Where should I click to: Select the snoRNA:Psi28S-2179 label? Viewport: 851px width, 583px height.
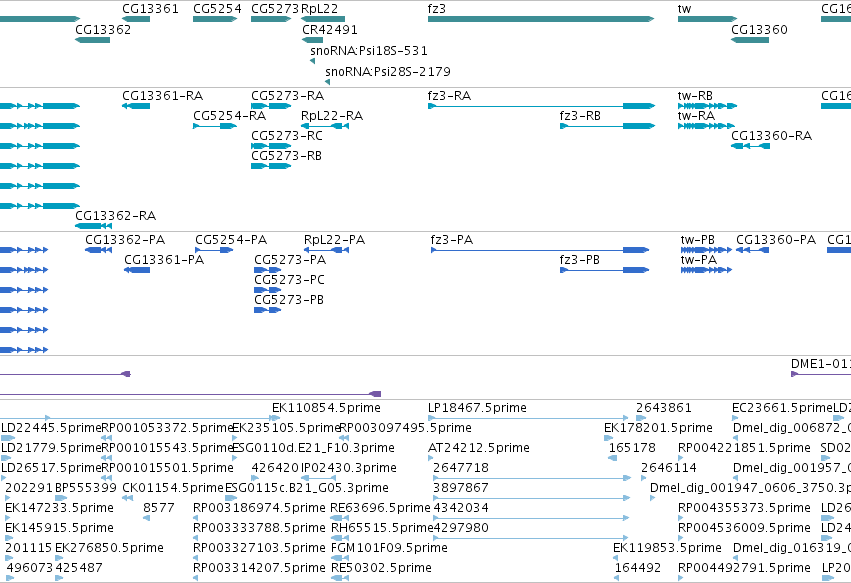pos(388,71)
